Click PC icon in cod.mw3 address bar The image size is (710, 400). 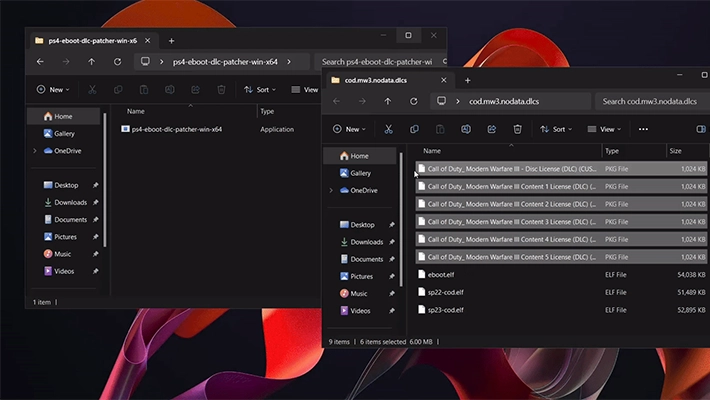[x=441, y=101]
